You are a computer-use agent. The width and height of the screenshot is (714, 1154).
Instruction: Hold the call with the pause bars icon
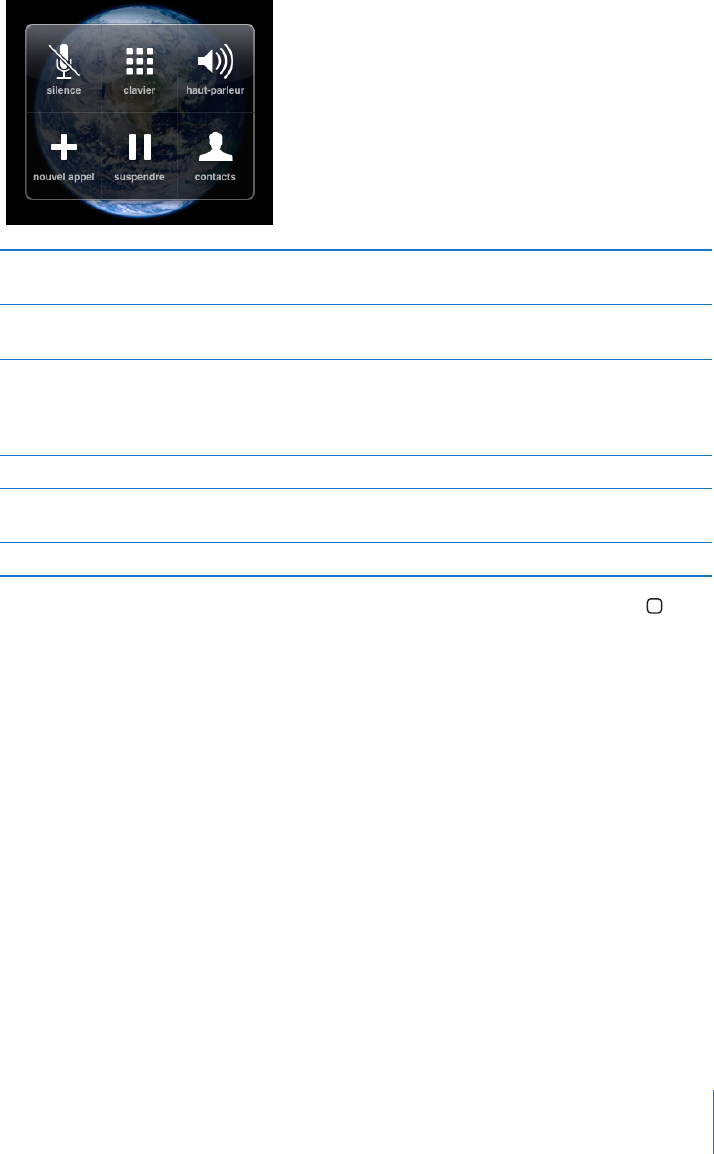pos(139,147)
